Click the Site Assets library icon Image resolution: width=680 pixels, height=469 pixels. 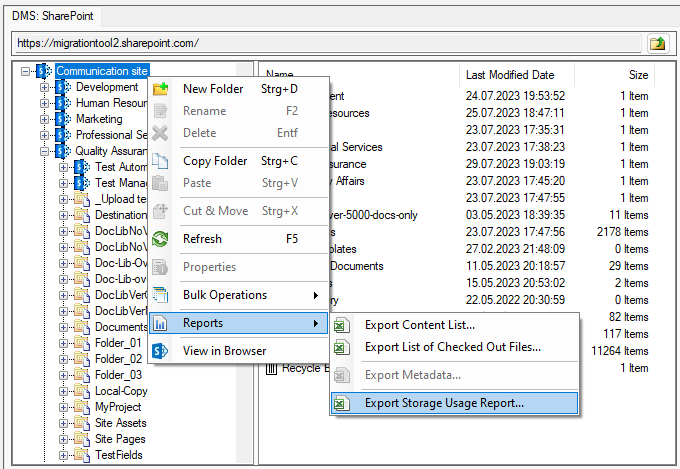[82, 423]
